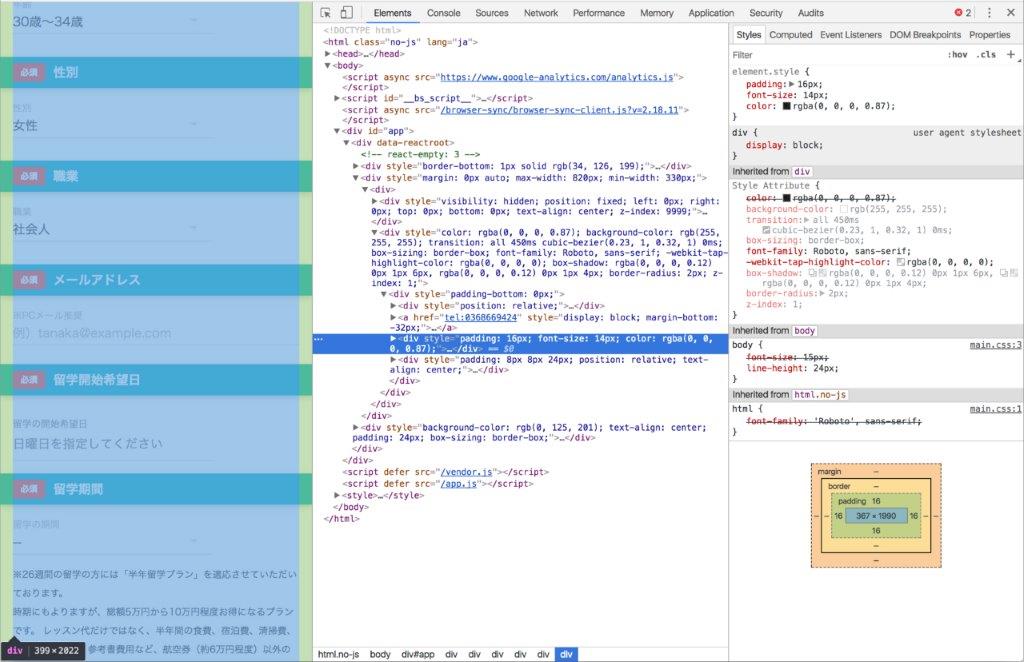The height and width of the screenshot is (662, 1024).
Task: Activate the inspect element picker icon
Action: pos(326,12)
